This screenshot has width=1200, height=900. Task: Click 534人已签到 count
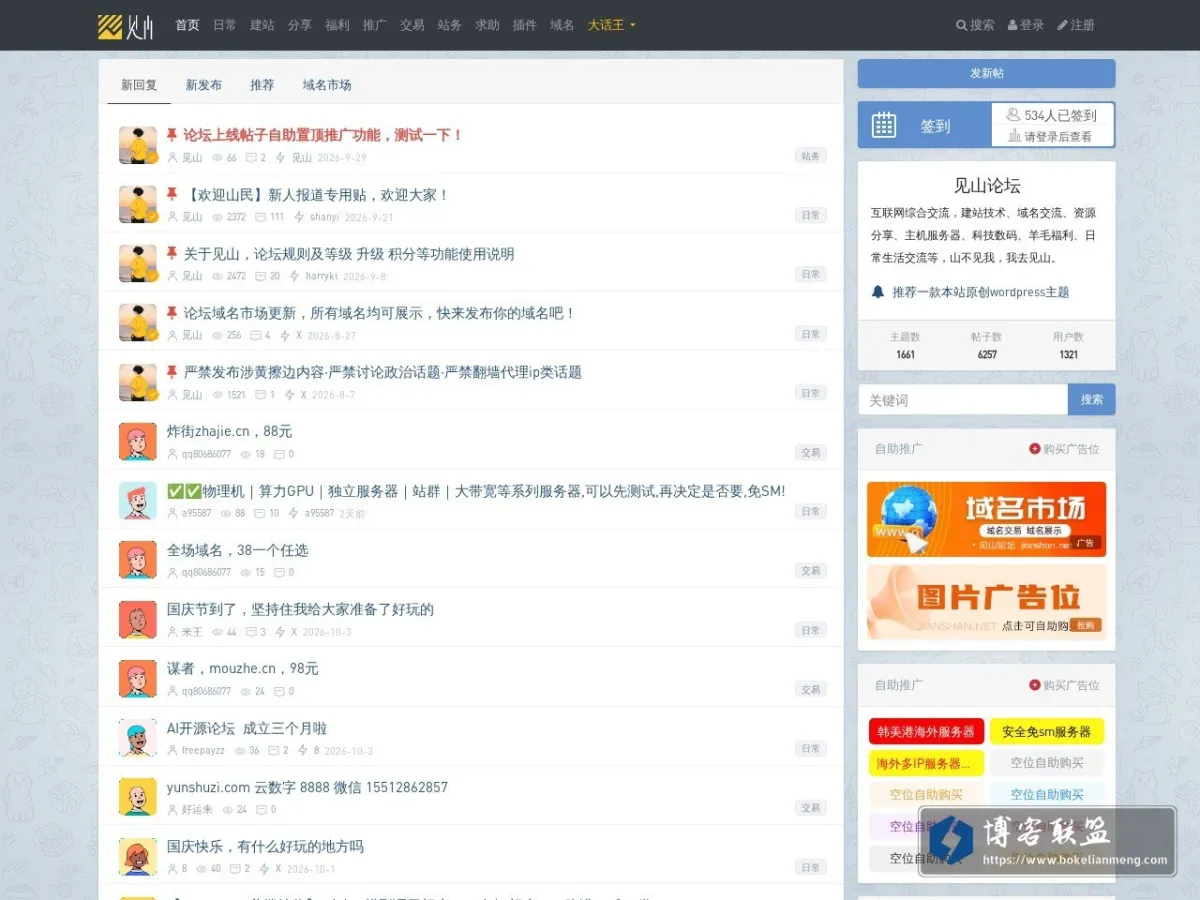[1060, 116]
